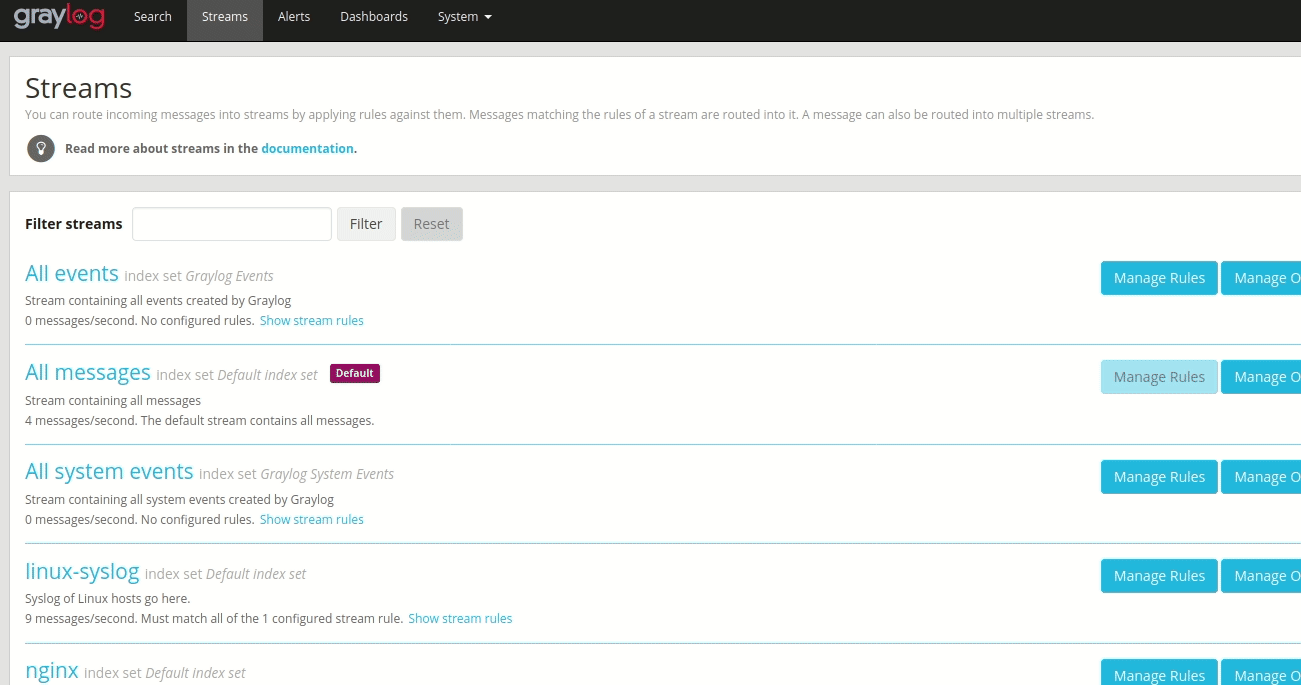Show stream rules for All events
The image size is (1301, 685).
[x=312, y=321]
